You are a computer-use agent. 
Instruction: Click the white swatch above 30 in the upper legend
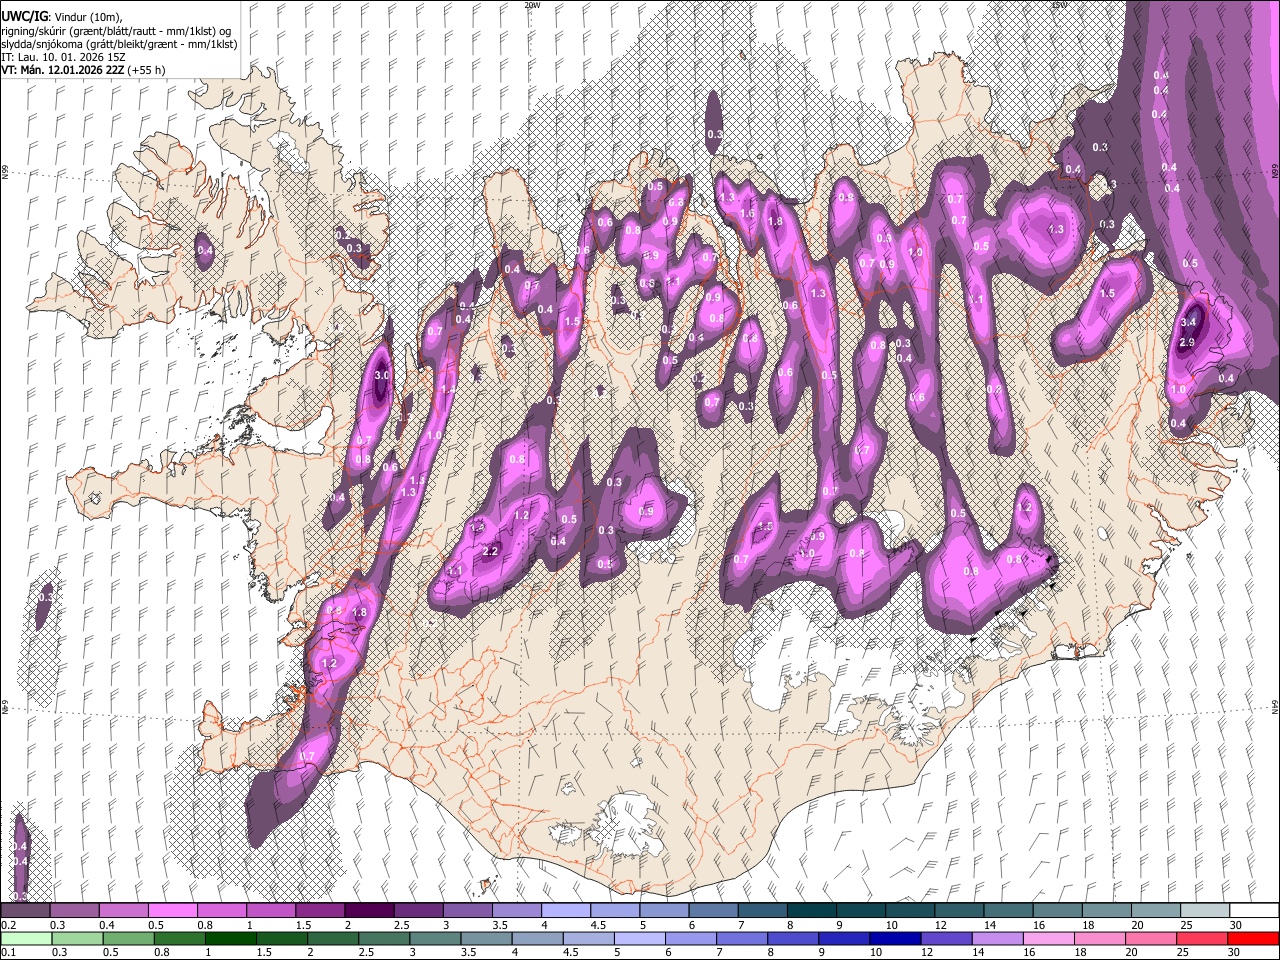click(x=1254, y=911)
